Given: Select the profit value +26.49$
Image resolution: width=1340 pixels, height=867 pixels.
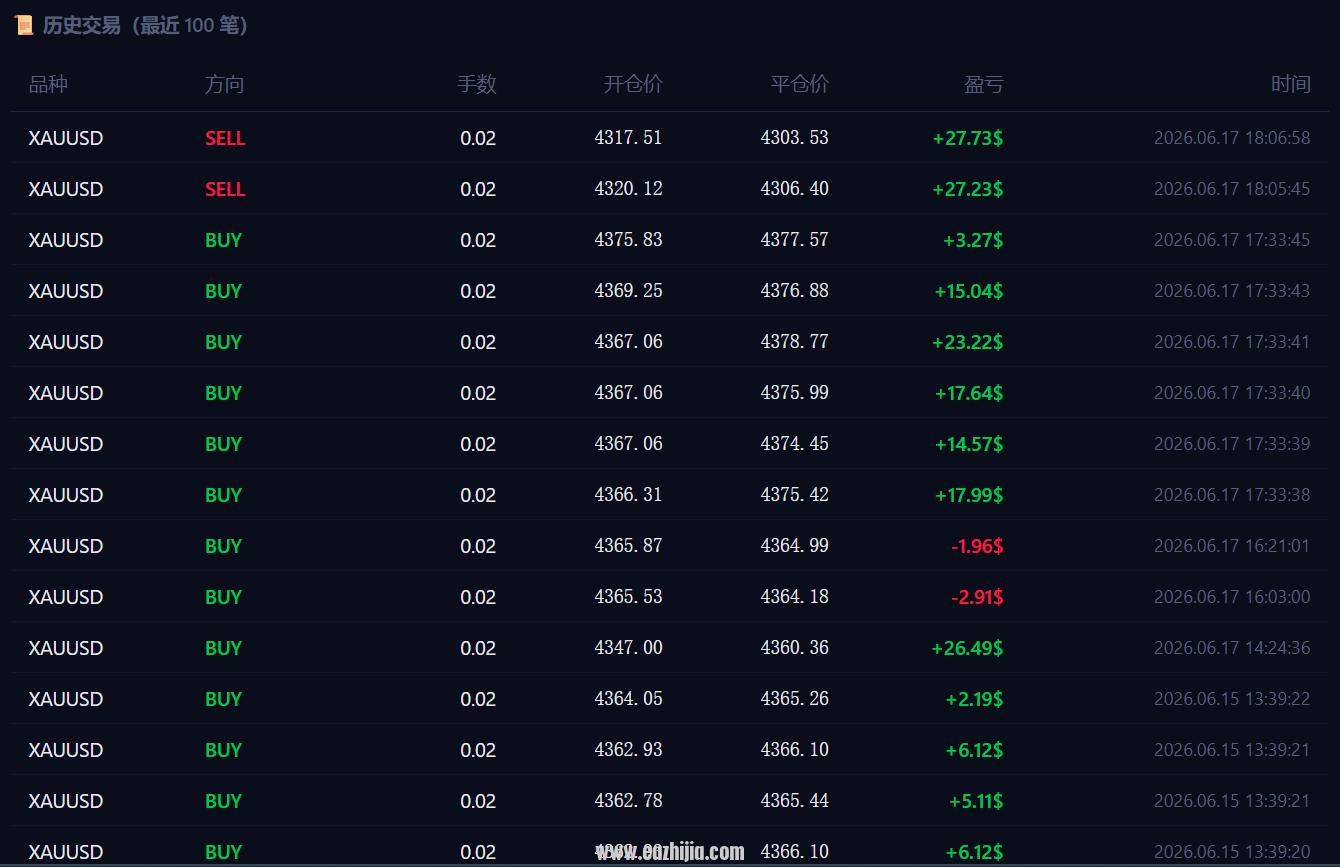Looking at the screenshot, I should 968,648.
